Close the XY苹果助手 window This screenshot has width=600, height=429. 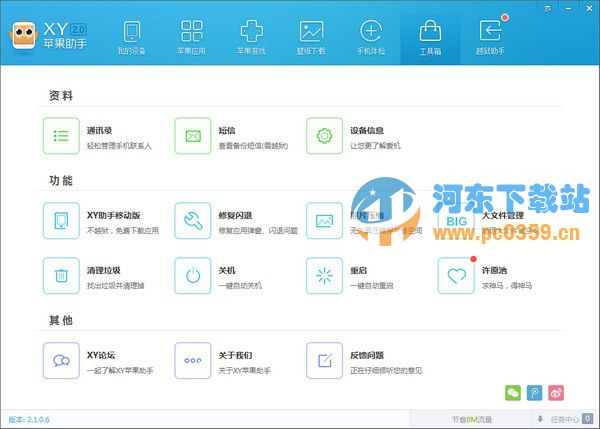pos(589,8)
